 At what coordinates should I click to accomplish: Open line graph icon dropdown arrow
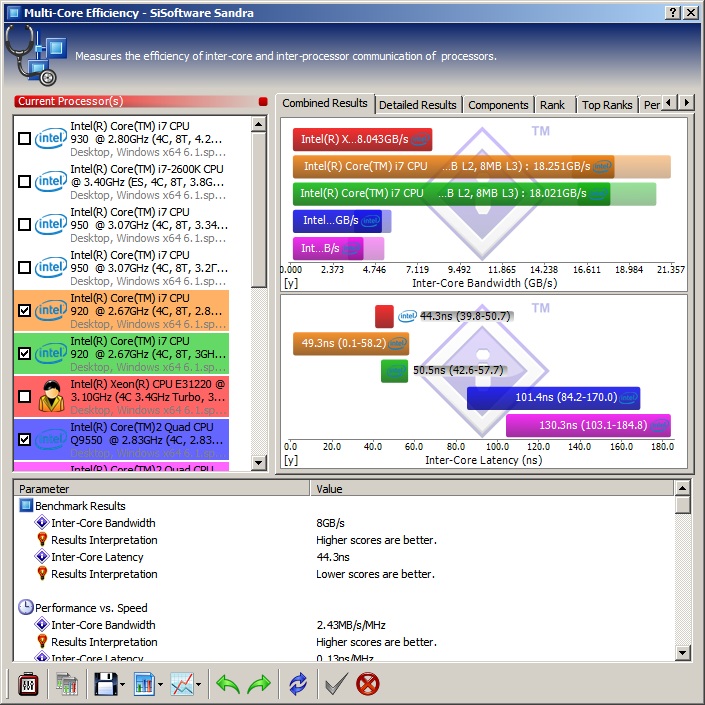coord(198,685)
